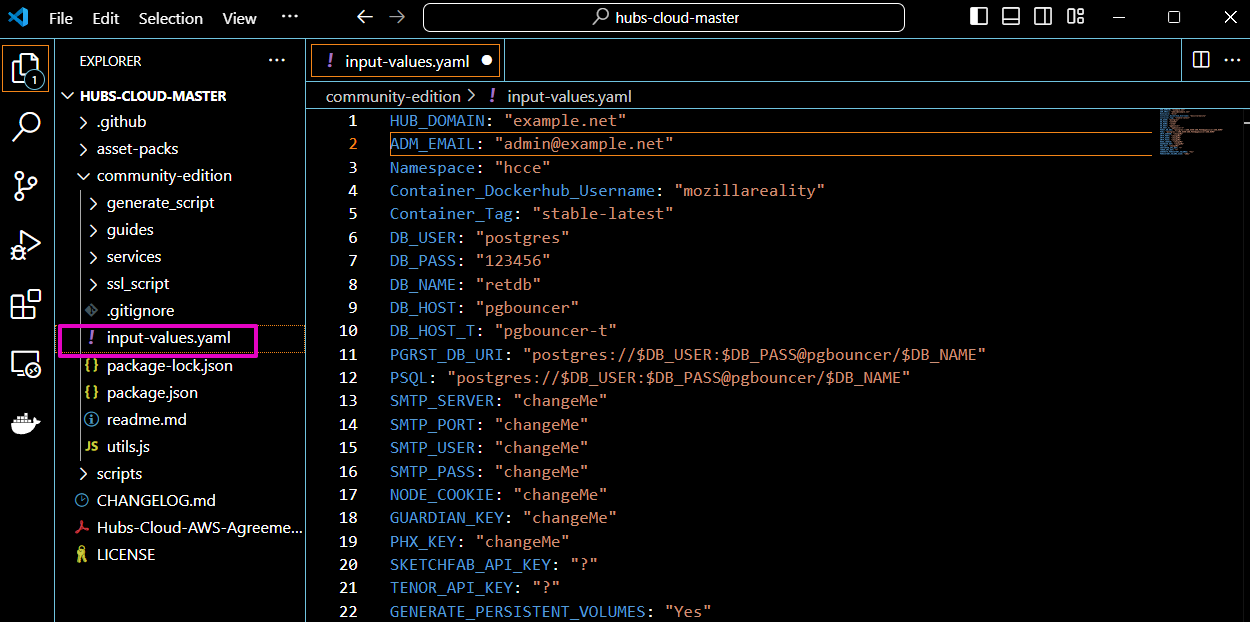Open the Source Control view
Viewport: 1250px width, 622px height.
tap(25, 186)
